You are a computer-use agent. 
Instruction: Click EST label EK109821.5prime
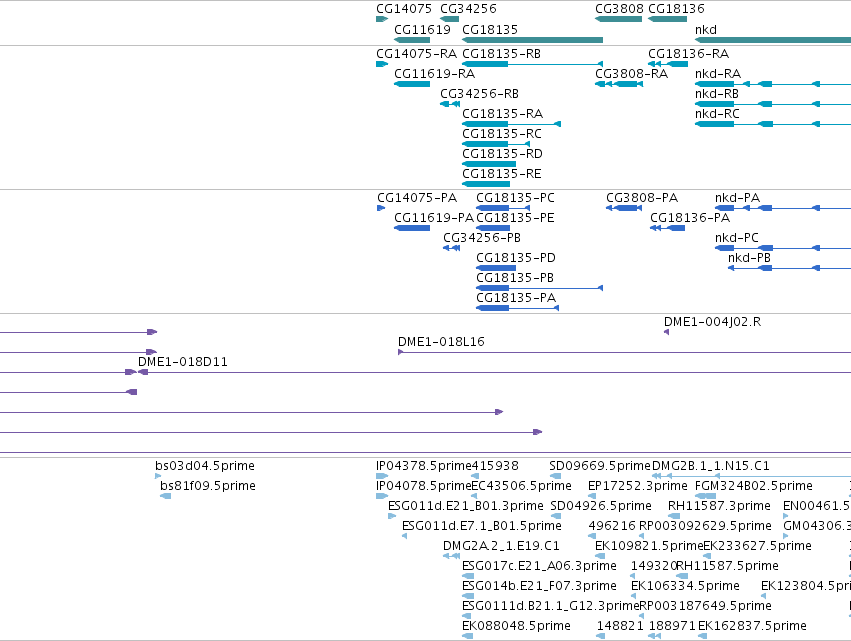(649, 547)
